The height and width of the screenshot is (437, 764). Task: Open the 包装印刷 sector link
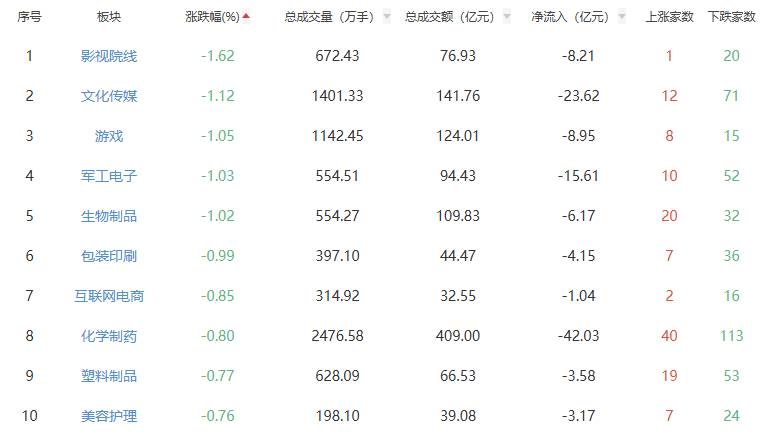[109, 256]
